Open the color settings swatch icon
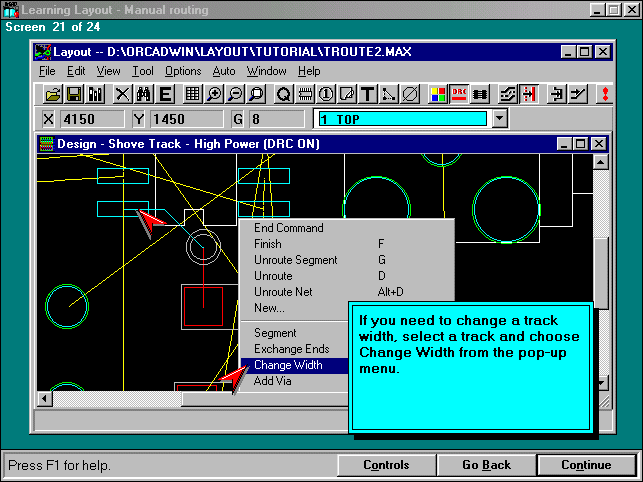 (x=439, y=94)
